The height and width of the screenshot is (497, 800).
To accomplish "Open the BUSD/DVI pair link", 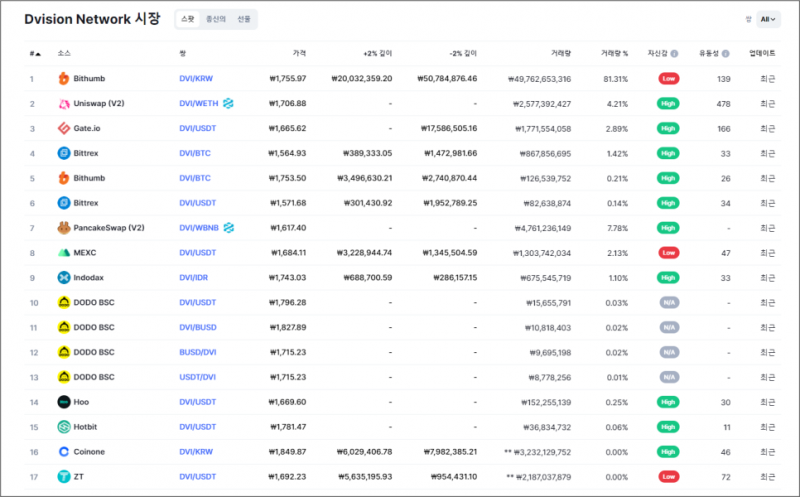I will click(198, 352).
